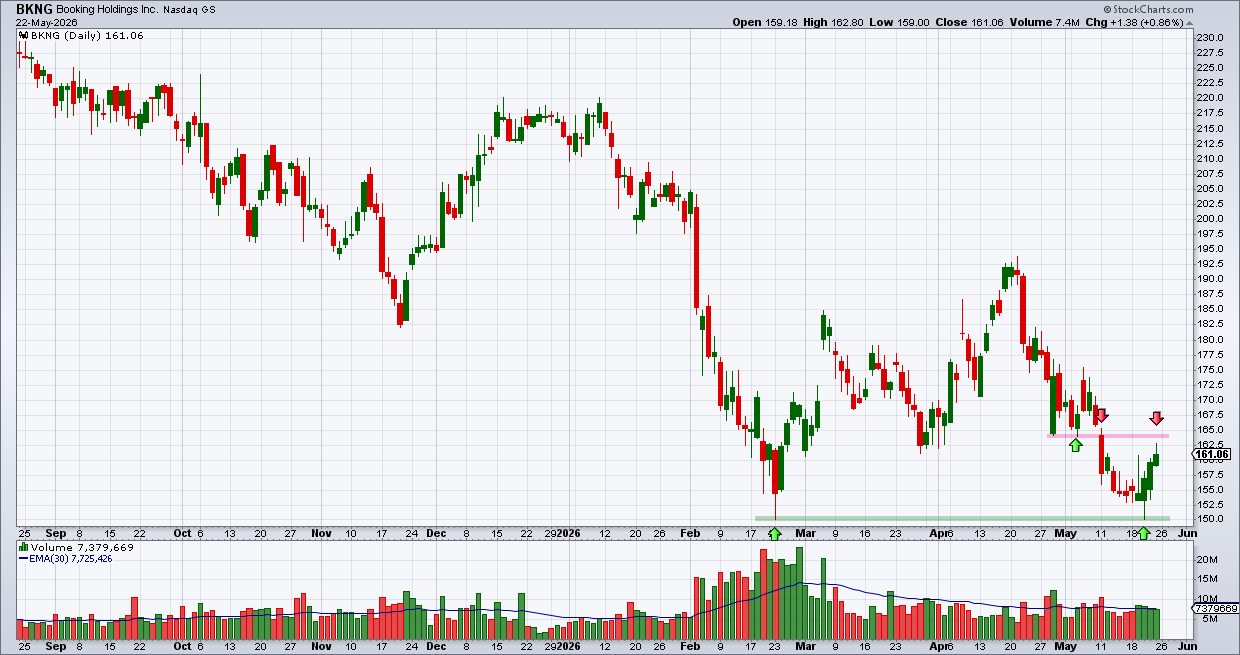Click the blue EMA line icon in legend
1240x655 pixels.
click(26, 559)
